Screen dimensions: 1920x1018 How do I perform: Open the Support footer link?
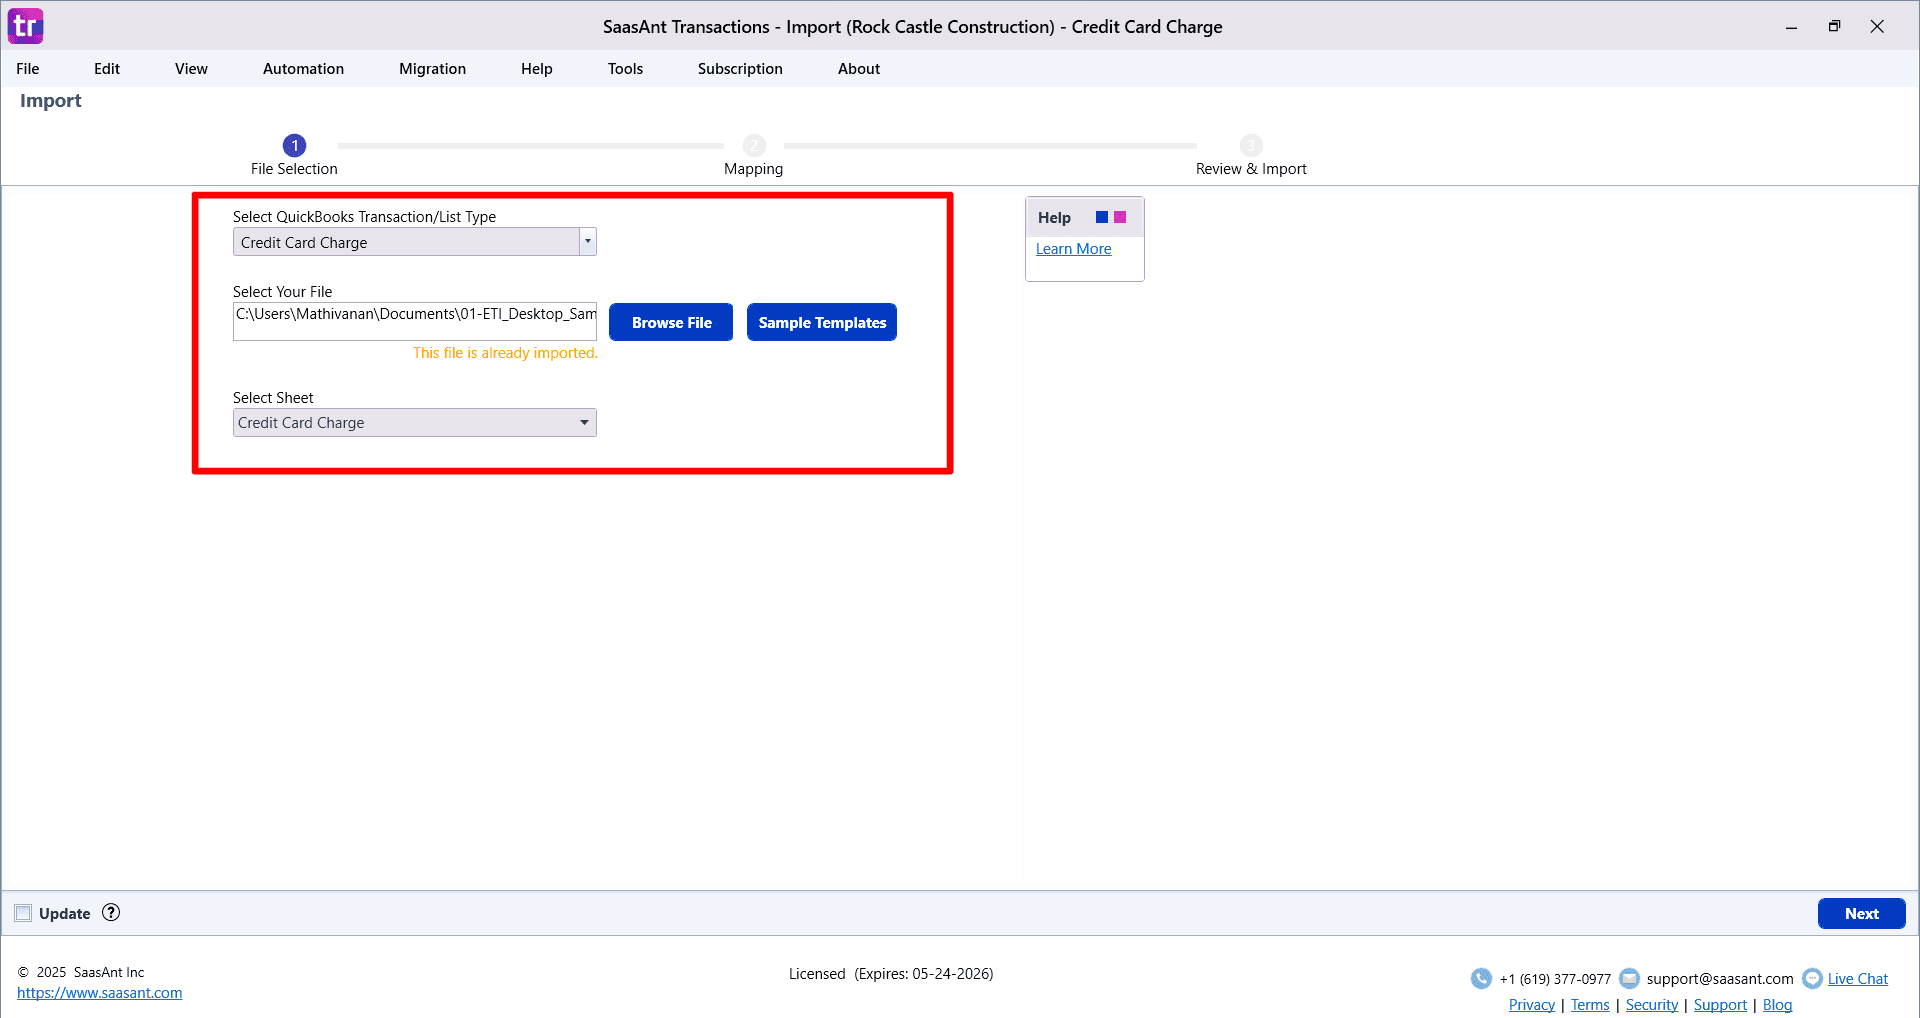pos(1720,1005)
